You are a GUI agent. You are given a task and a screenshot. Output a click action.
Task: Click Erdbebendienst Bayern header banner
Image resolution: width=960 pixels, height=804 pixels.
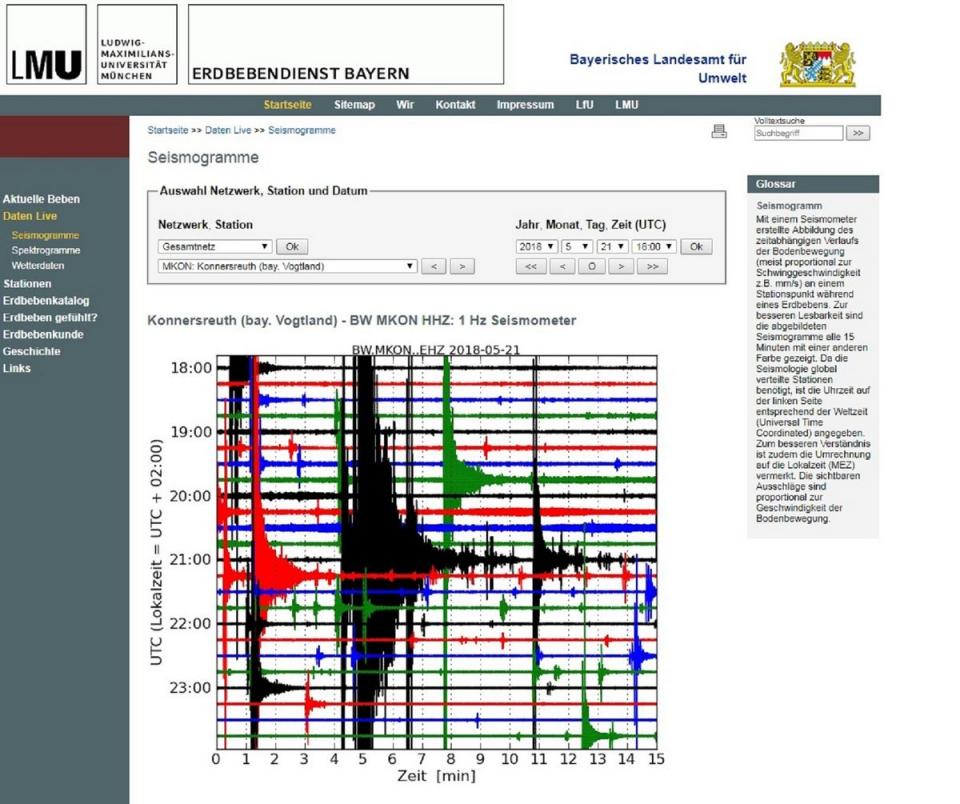coord(346,45)
